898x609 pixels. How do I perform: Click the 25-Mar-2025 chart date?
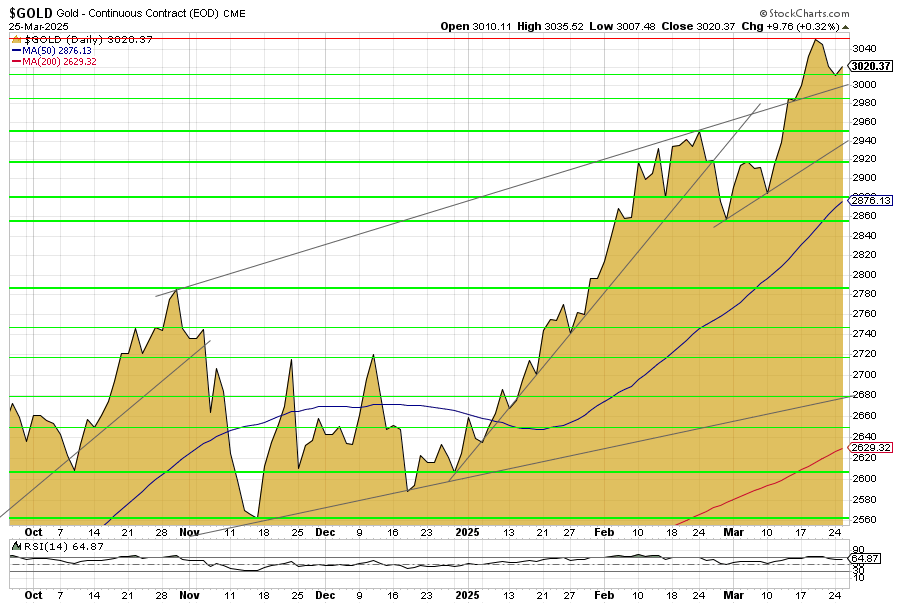pos(36,27)
